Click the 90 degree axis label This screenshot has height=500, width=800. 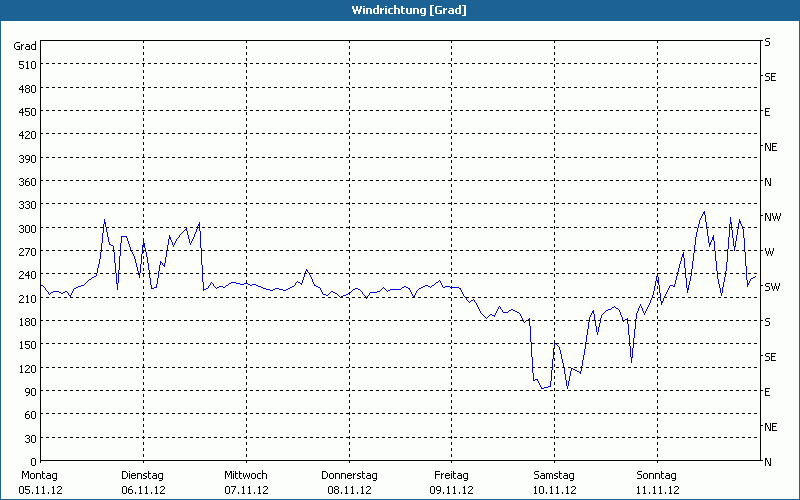tap(31, 392)
